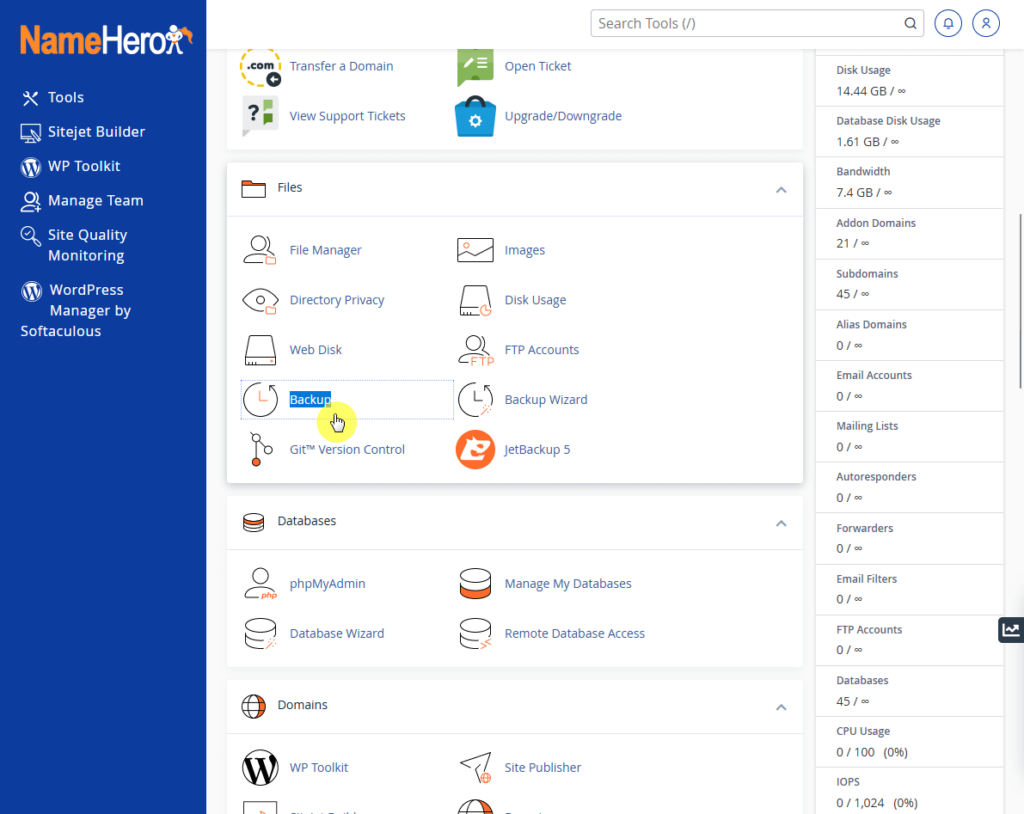Open Remote Database Access icon
The width and height of the screenshot is (1024, 814).
[475, 634]
